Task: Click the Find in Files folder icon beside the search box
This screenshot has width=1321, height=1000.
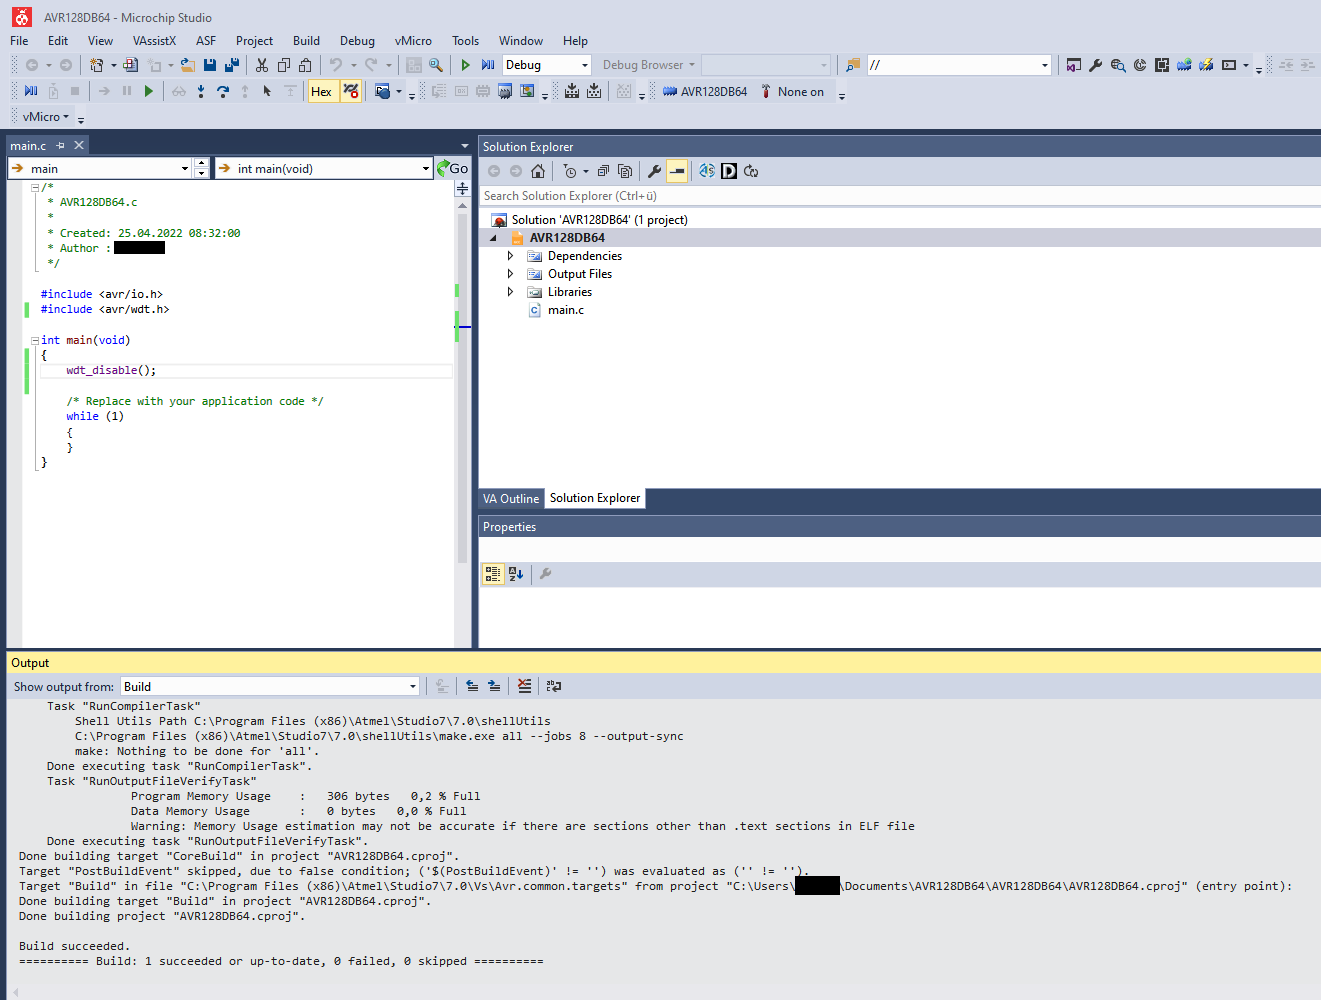Action: (853, 65)
